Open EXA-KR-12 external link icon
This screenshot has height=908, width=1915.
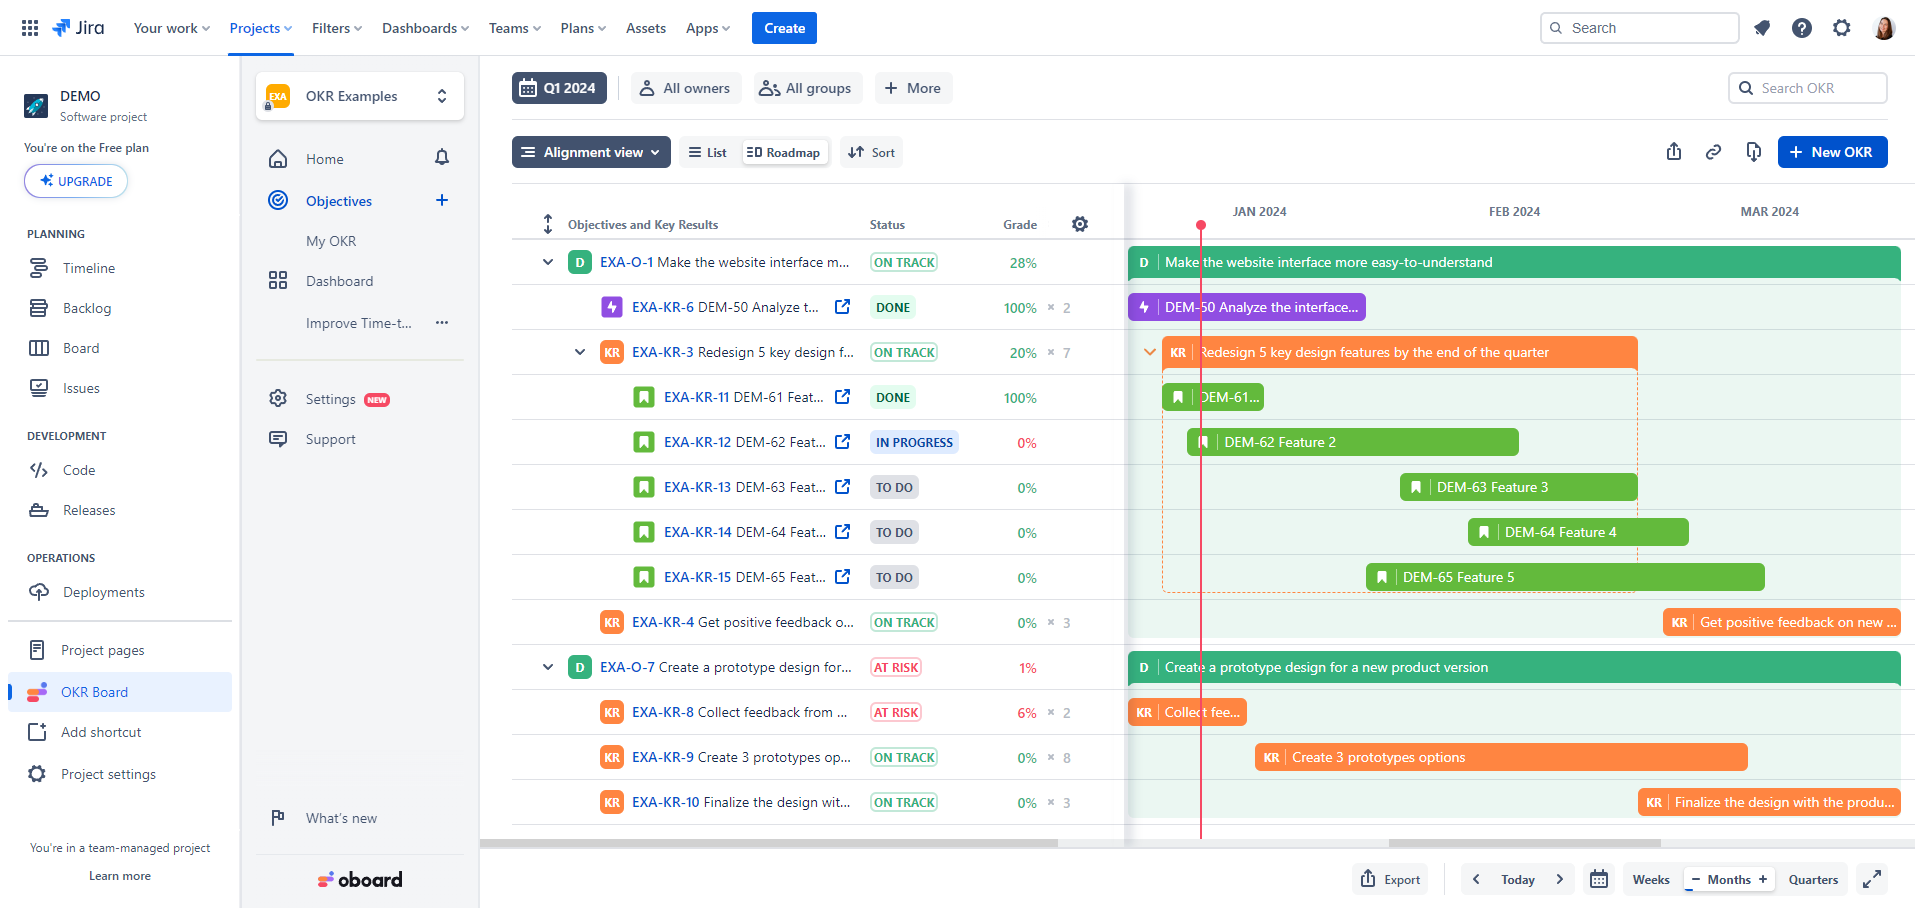(x=843, y=442)
